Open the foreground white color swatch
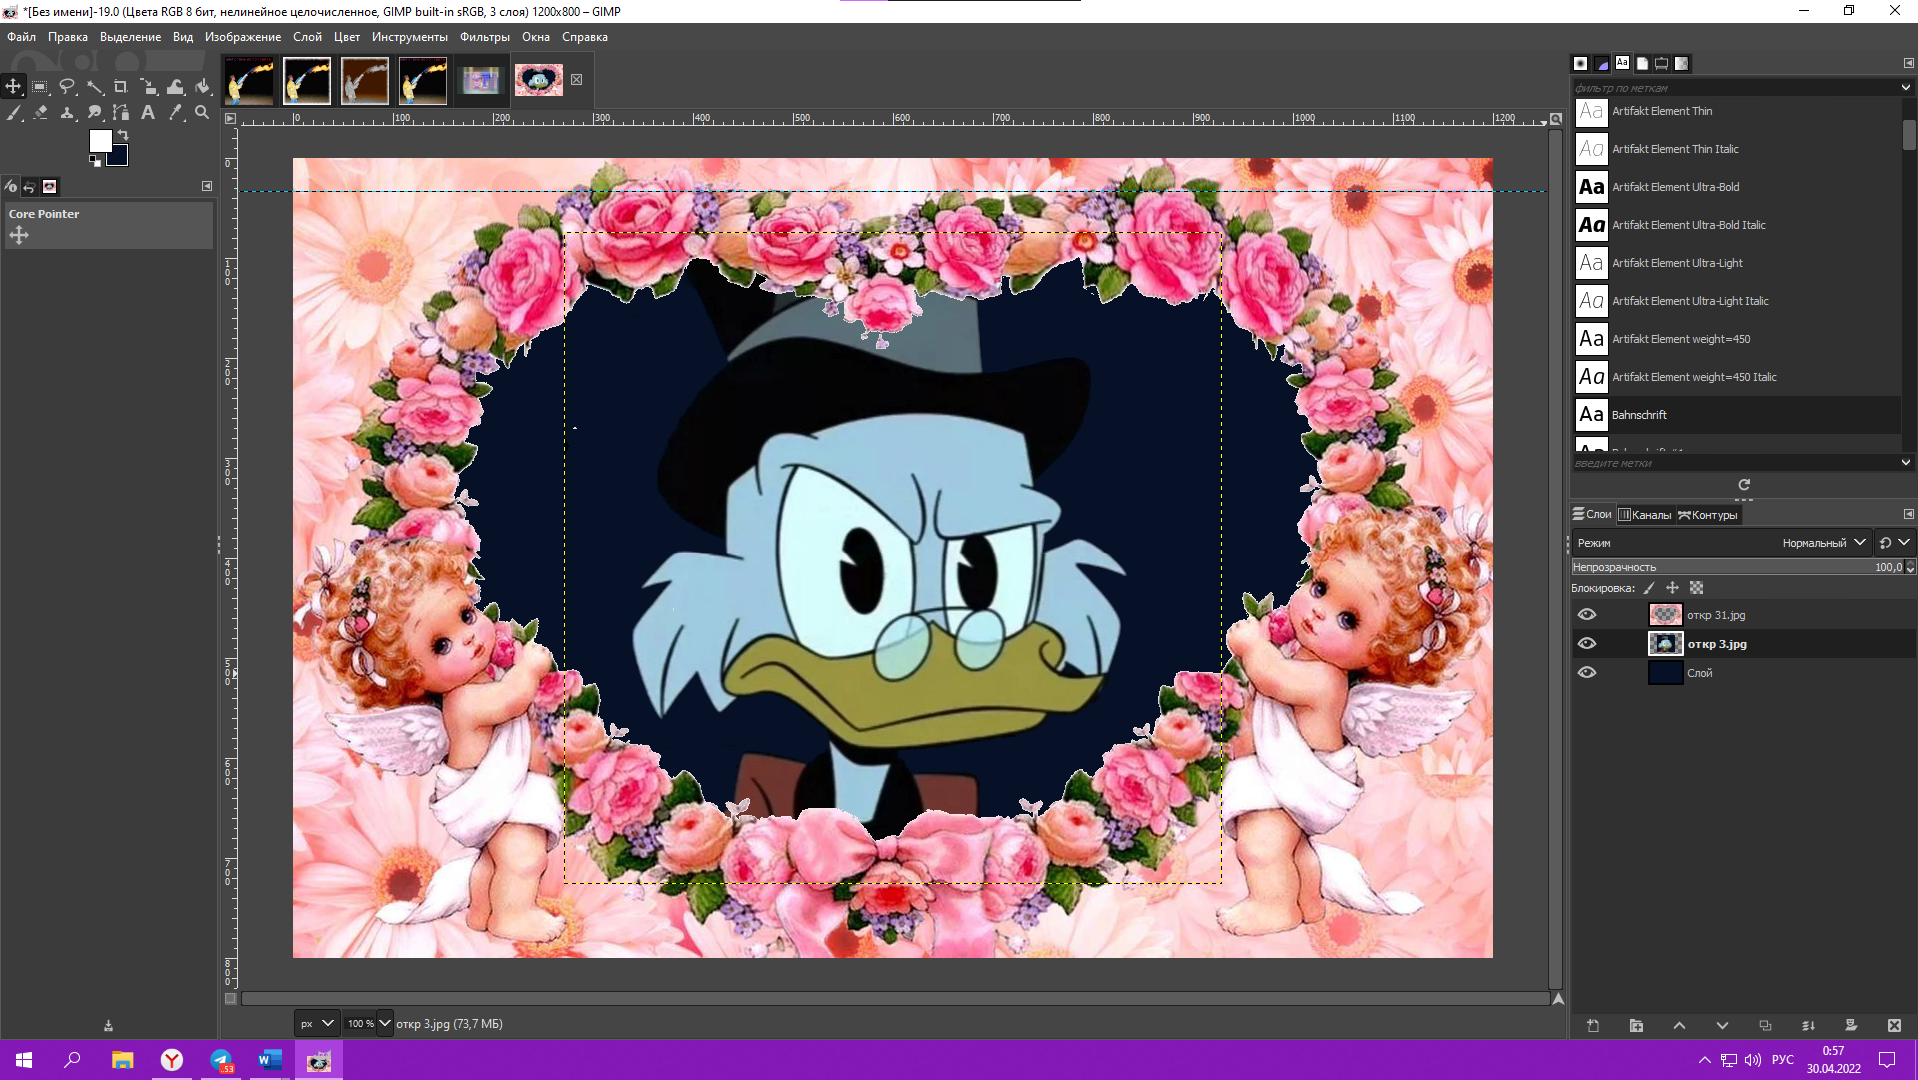The height and width of the screenshot is (1080, 1918). tap(100, 140)
